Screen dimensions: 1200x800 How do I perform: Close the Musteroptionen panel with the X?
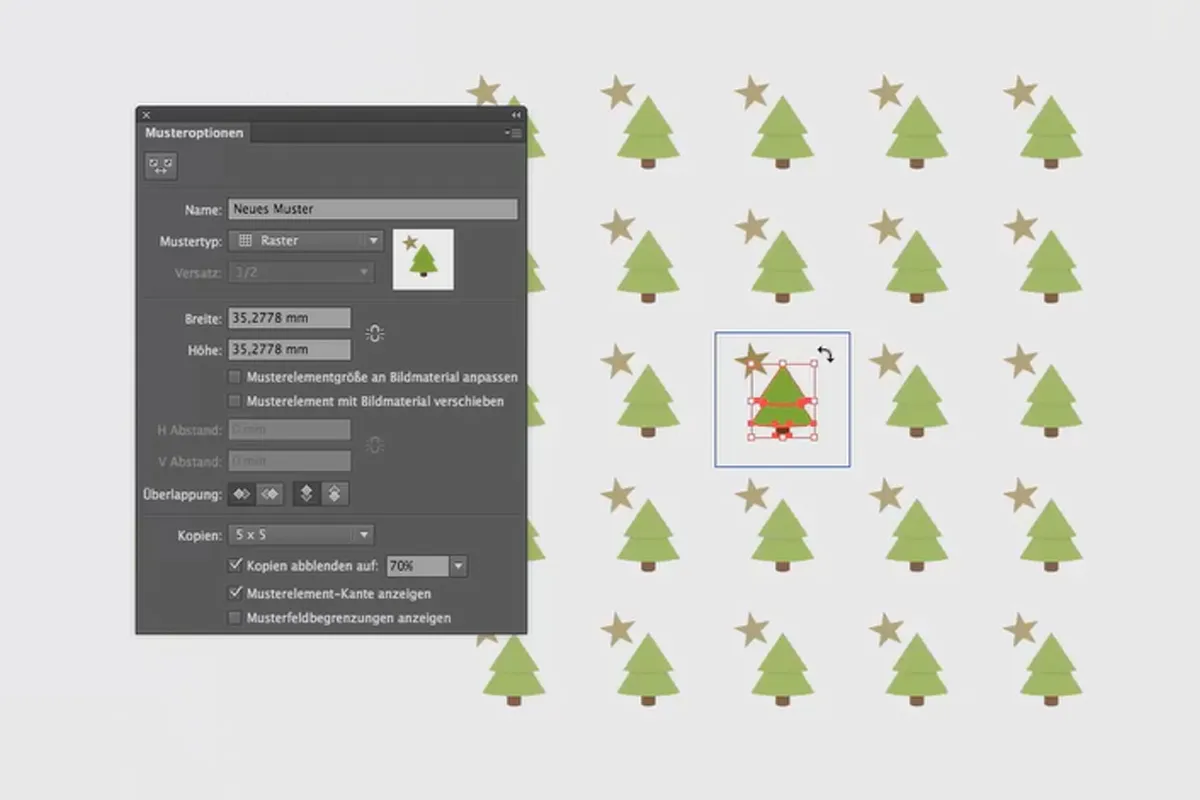tap(146, 115)
